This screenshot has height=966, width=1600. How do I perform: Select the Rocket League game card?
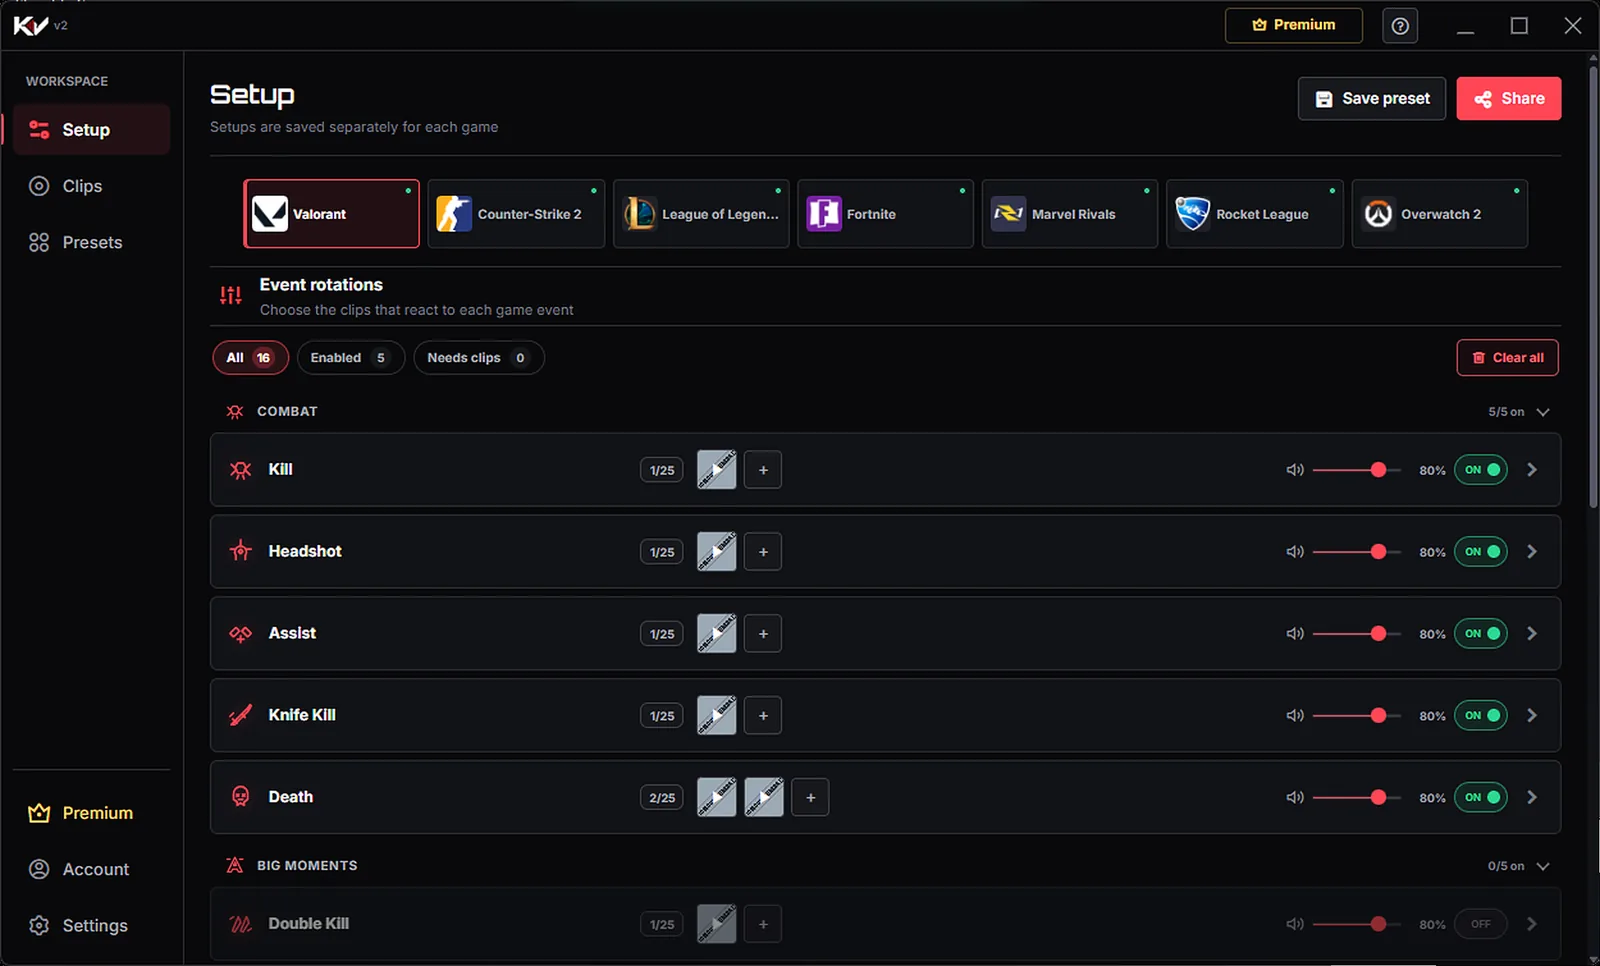click(x=1254, y=214)
